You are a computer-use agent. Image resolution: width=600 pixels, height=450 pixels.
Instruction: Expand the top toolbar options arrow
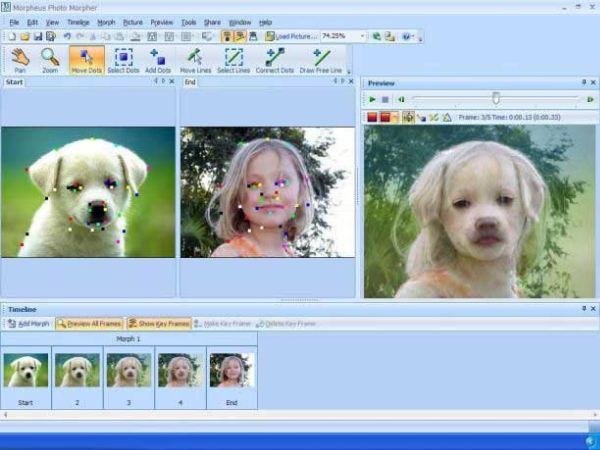coord(421,38)
